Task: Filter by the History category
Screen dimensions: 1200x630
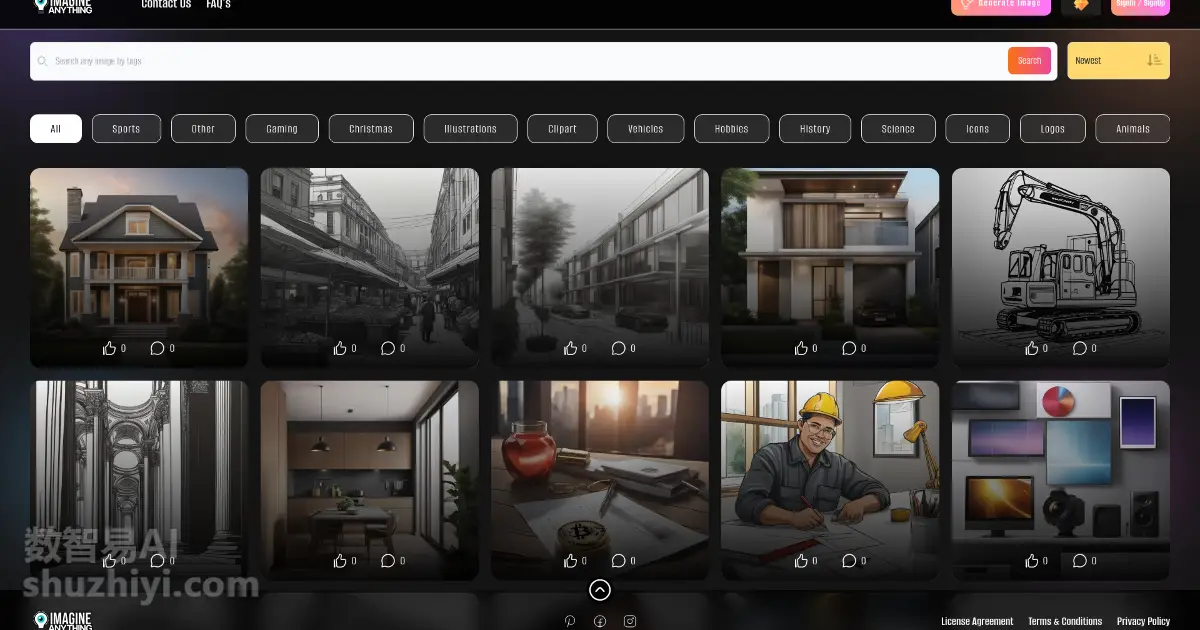Action: 815,129
